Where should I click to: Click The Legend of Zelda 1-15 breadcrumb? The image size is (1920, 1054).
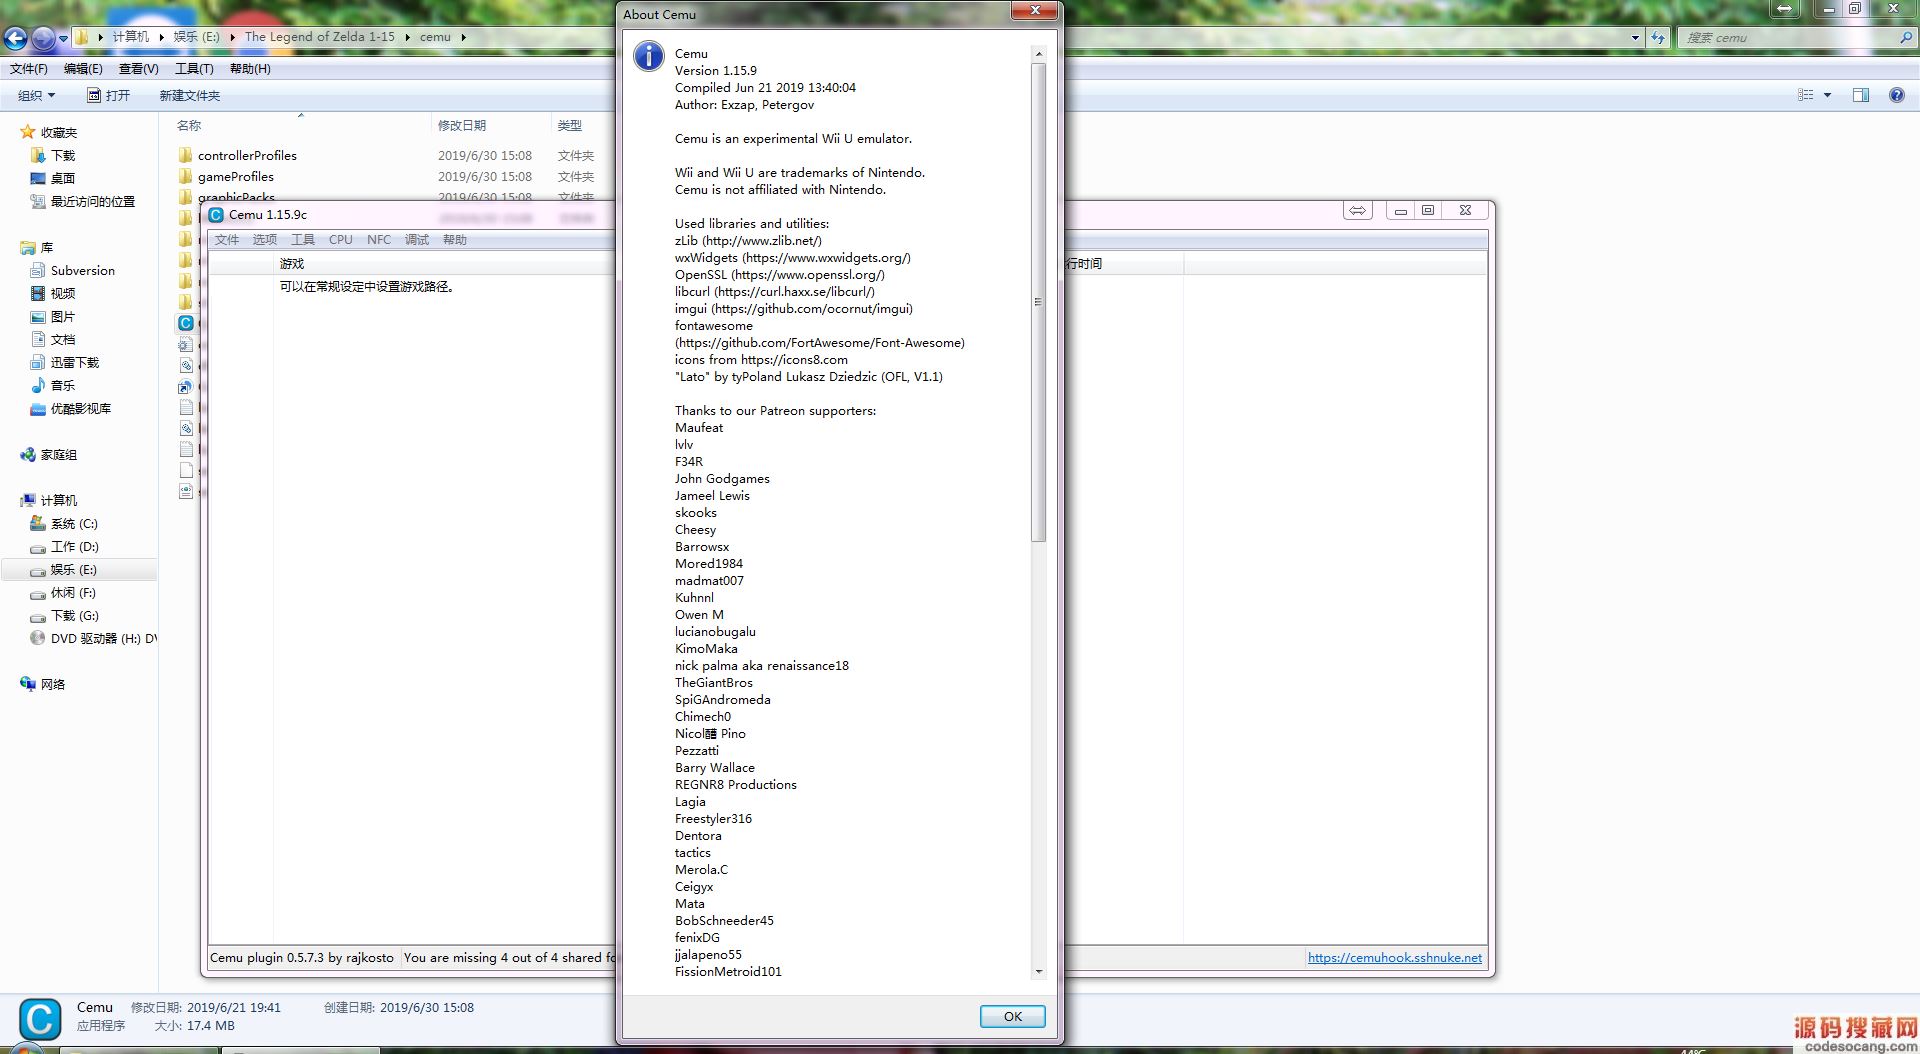point(320,37)
